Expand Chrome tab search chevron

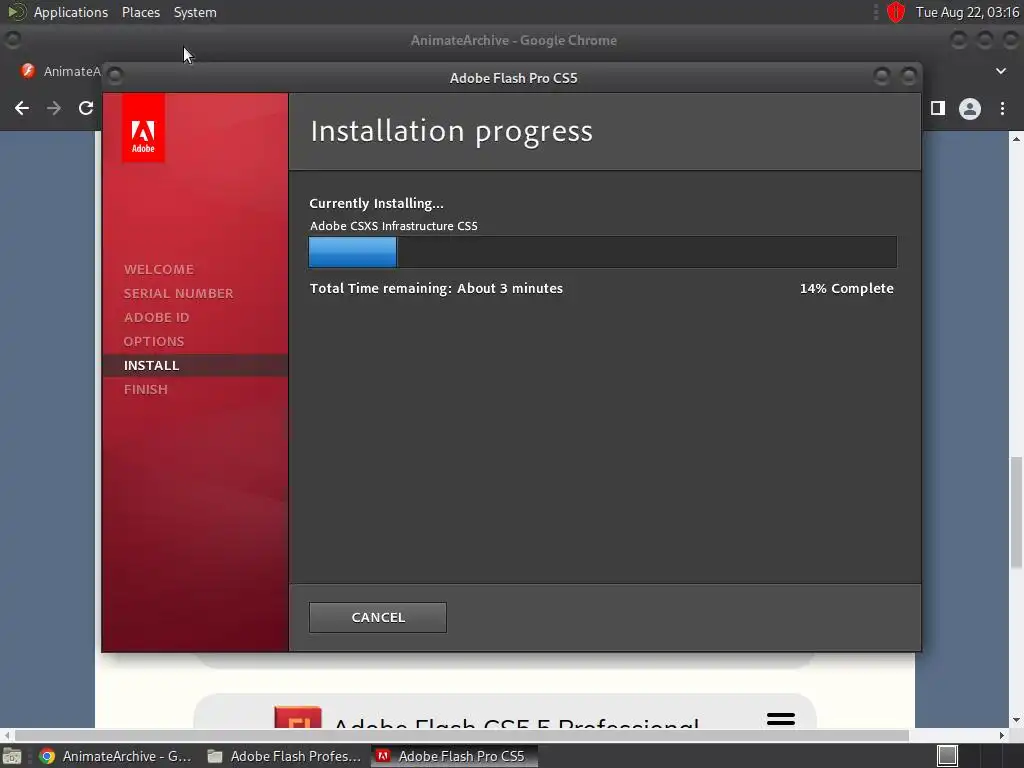[x=1000, y=71]
